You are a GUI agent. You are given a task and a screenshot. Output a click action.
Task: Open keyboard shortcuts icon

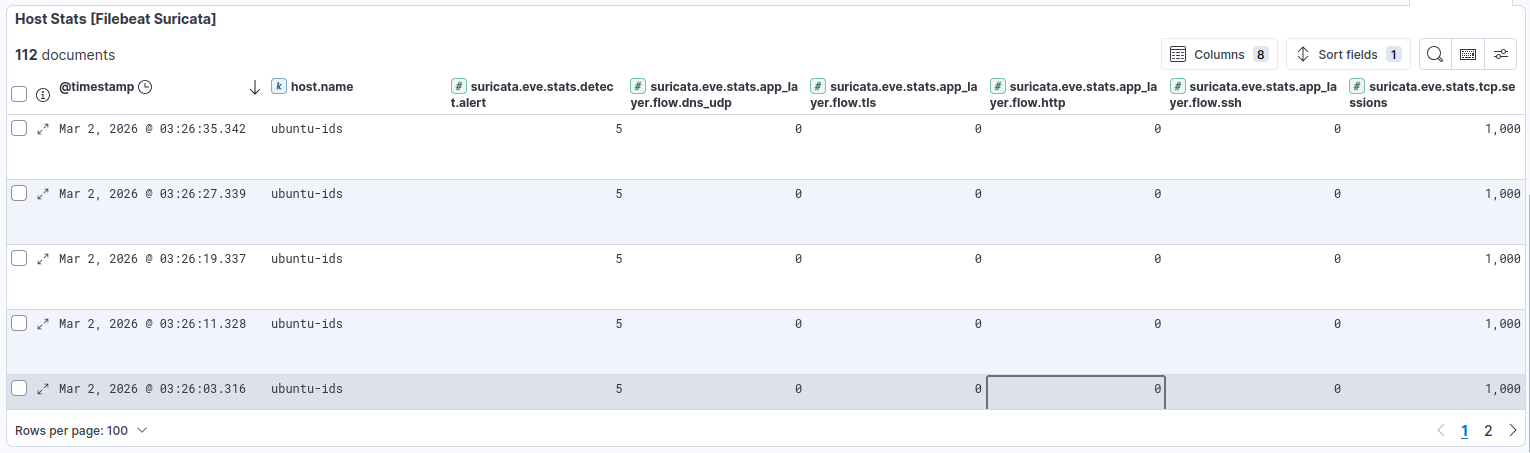(1467, 55)
